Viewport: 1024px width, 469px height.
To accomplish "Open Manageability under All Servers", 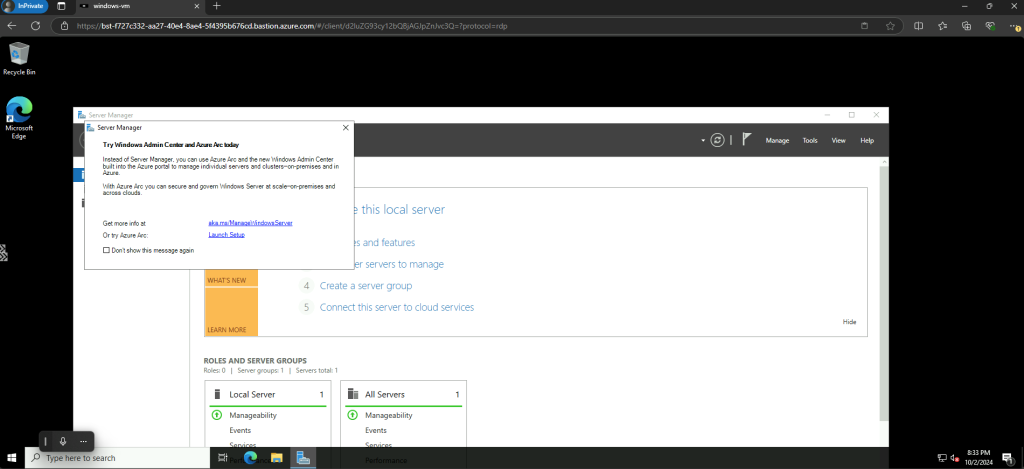I will [x=389, y=415].
